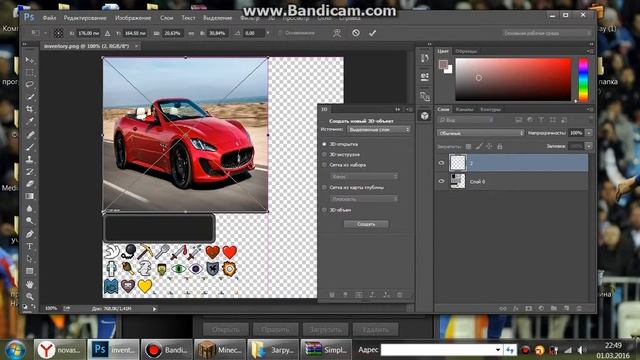
Task: Select the Quick Selection tool
Action: pyautogui.click(x=29, y=97)
